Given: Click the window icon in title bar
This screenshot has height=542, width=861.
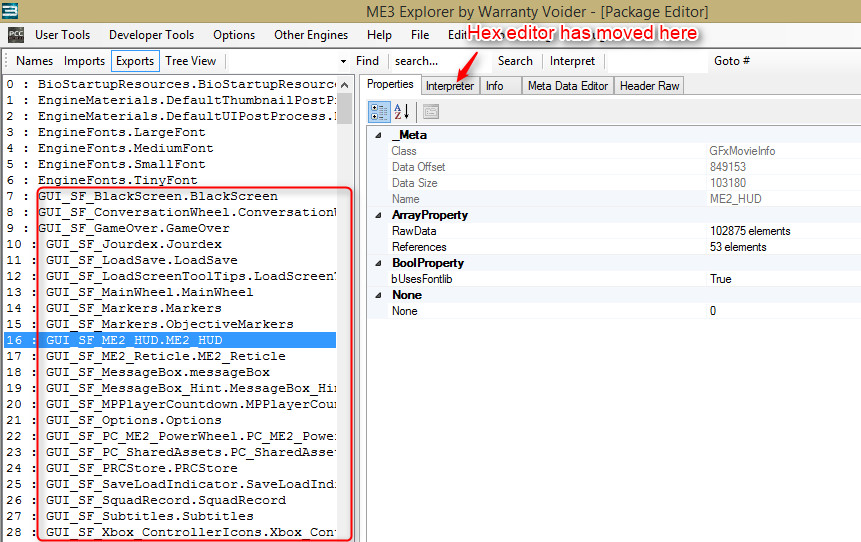Looking at the screenshot, I should [x=10, y=11].
